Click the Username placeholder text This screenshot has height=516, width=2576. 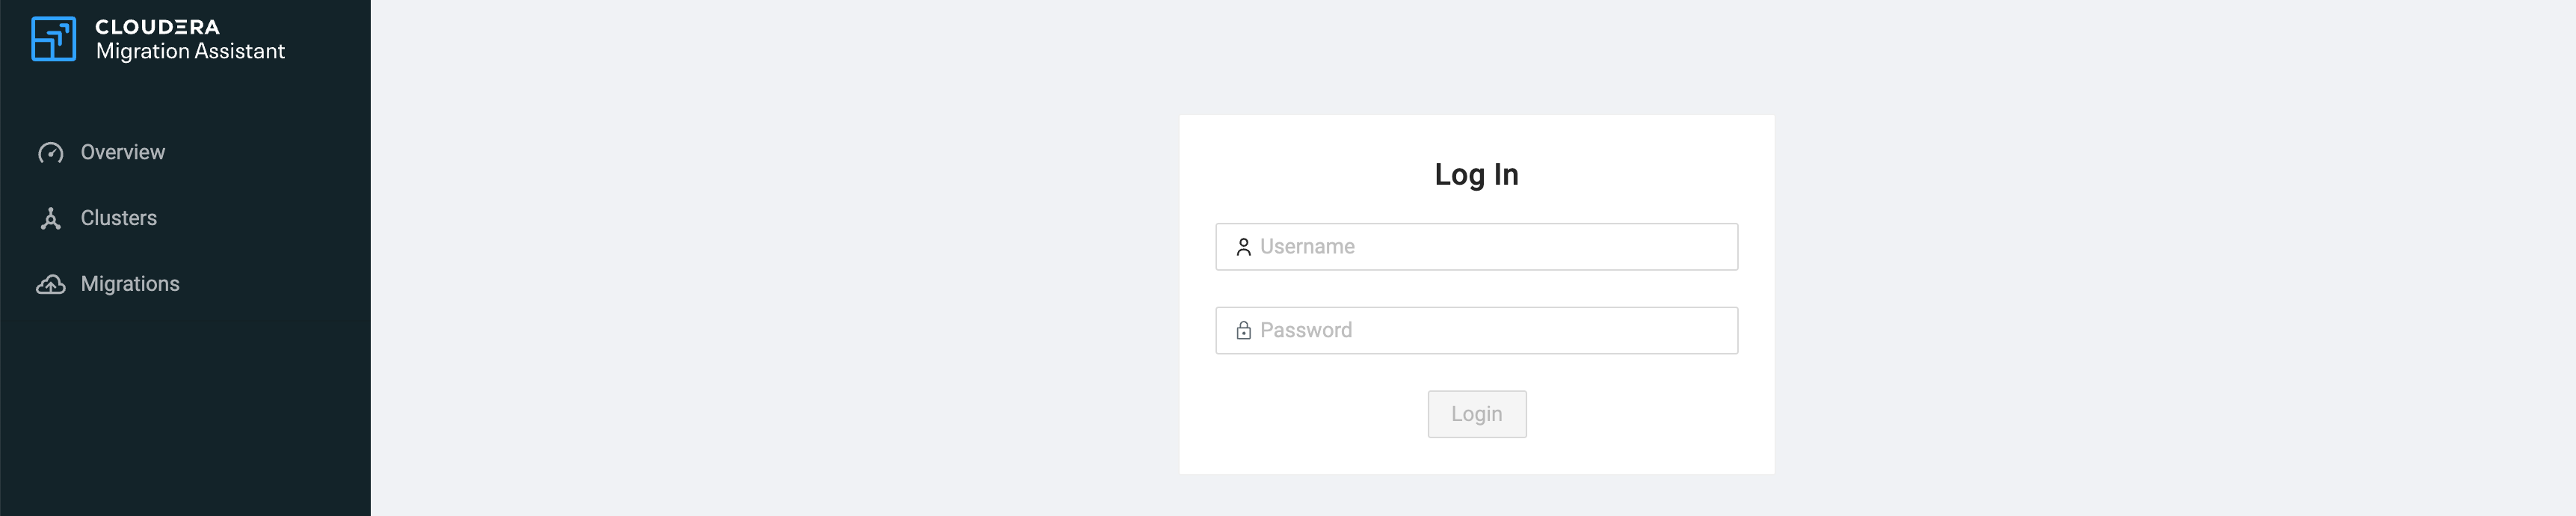coord(1307,247)
